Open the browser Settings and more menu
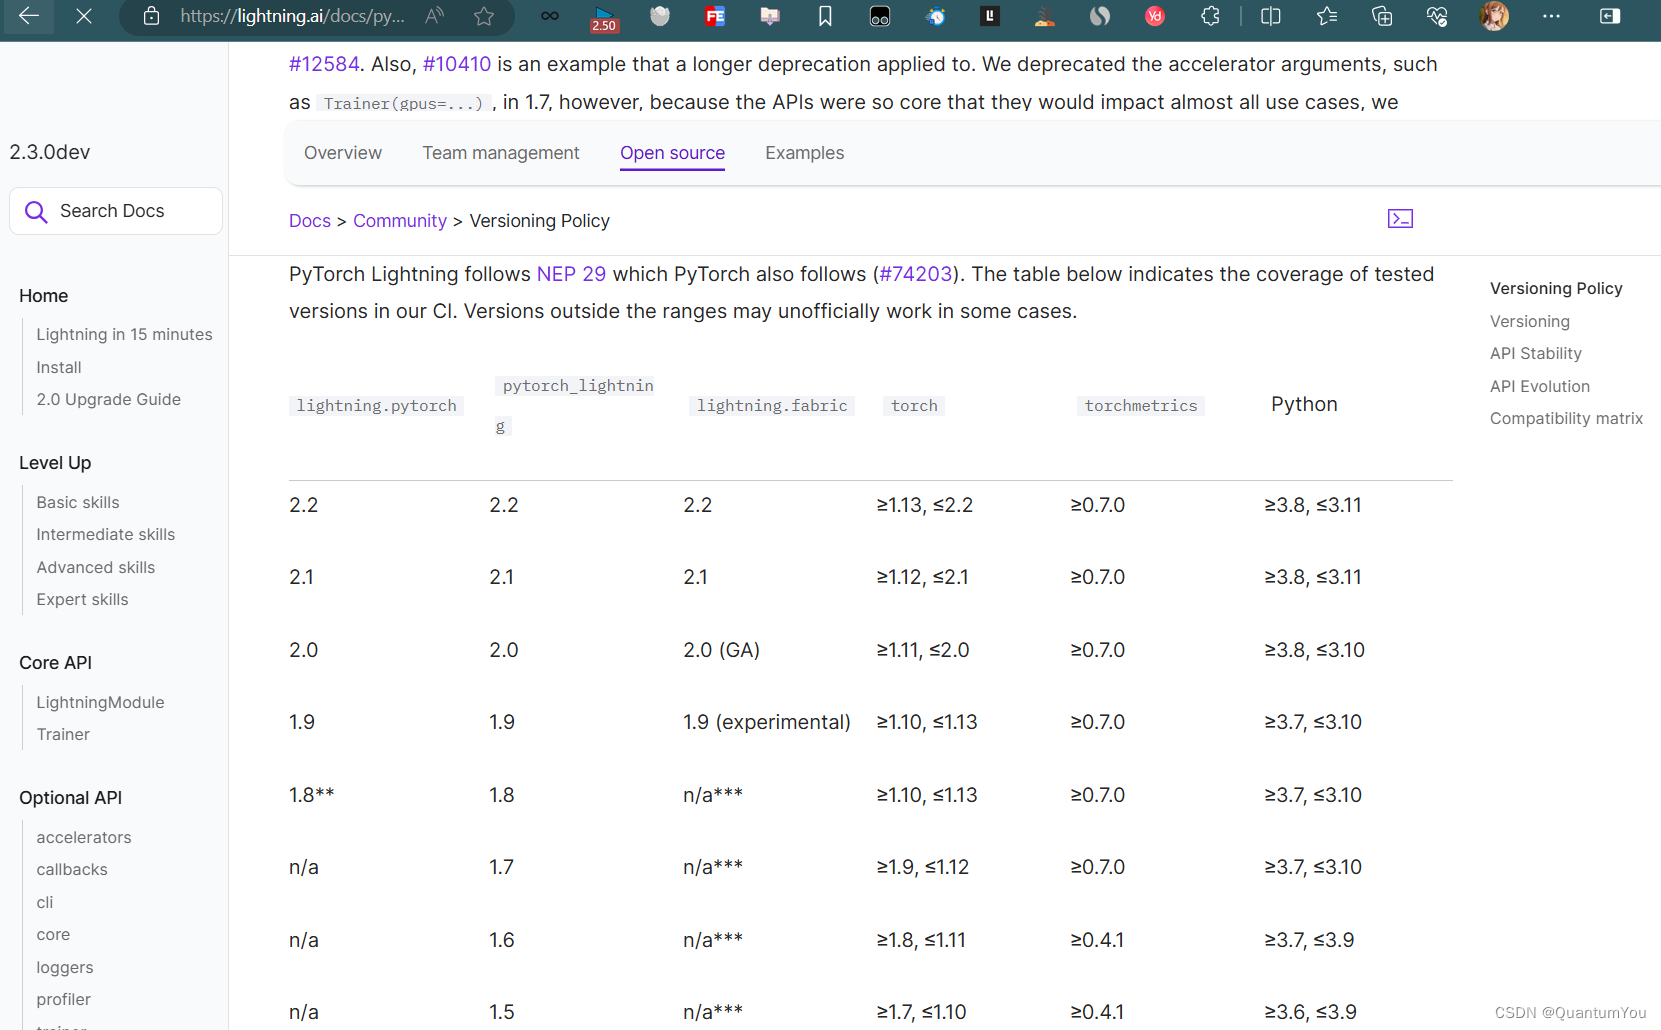The image size is (1661, 1030). pos(1551,16)
